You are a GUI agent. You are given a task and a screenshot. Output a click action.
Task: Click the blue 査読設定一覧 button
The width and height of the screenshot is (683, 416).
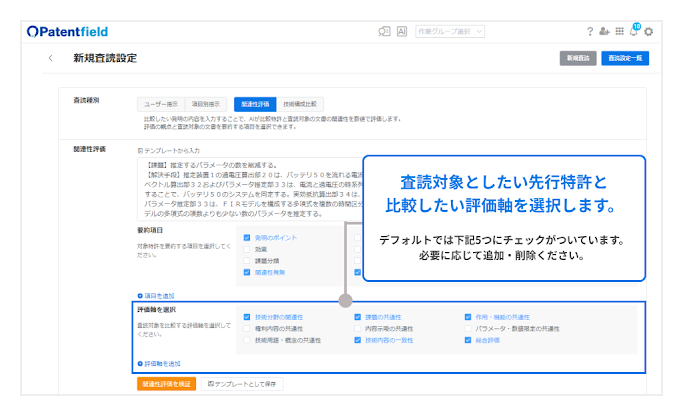point(625,59)
